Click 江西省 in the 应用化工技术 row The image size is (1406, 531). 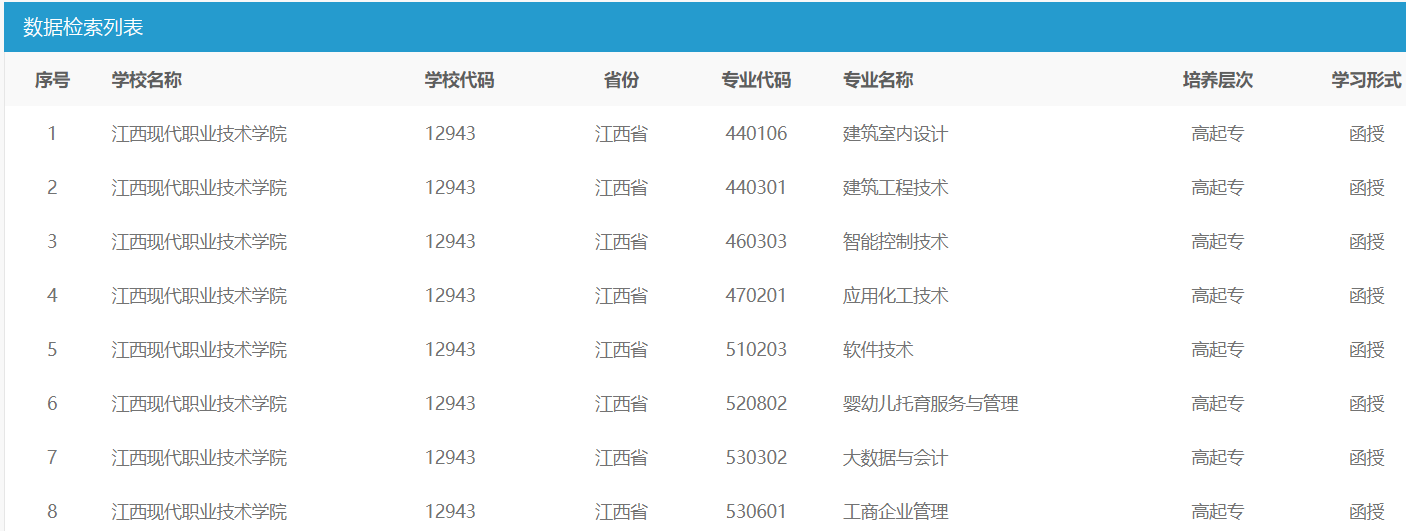coord(621,295)
